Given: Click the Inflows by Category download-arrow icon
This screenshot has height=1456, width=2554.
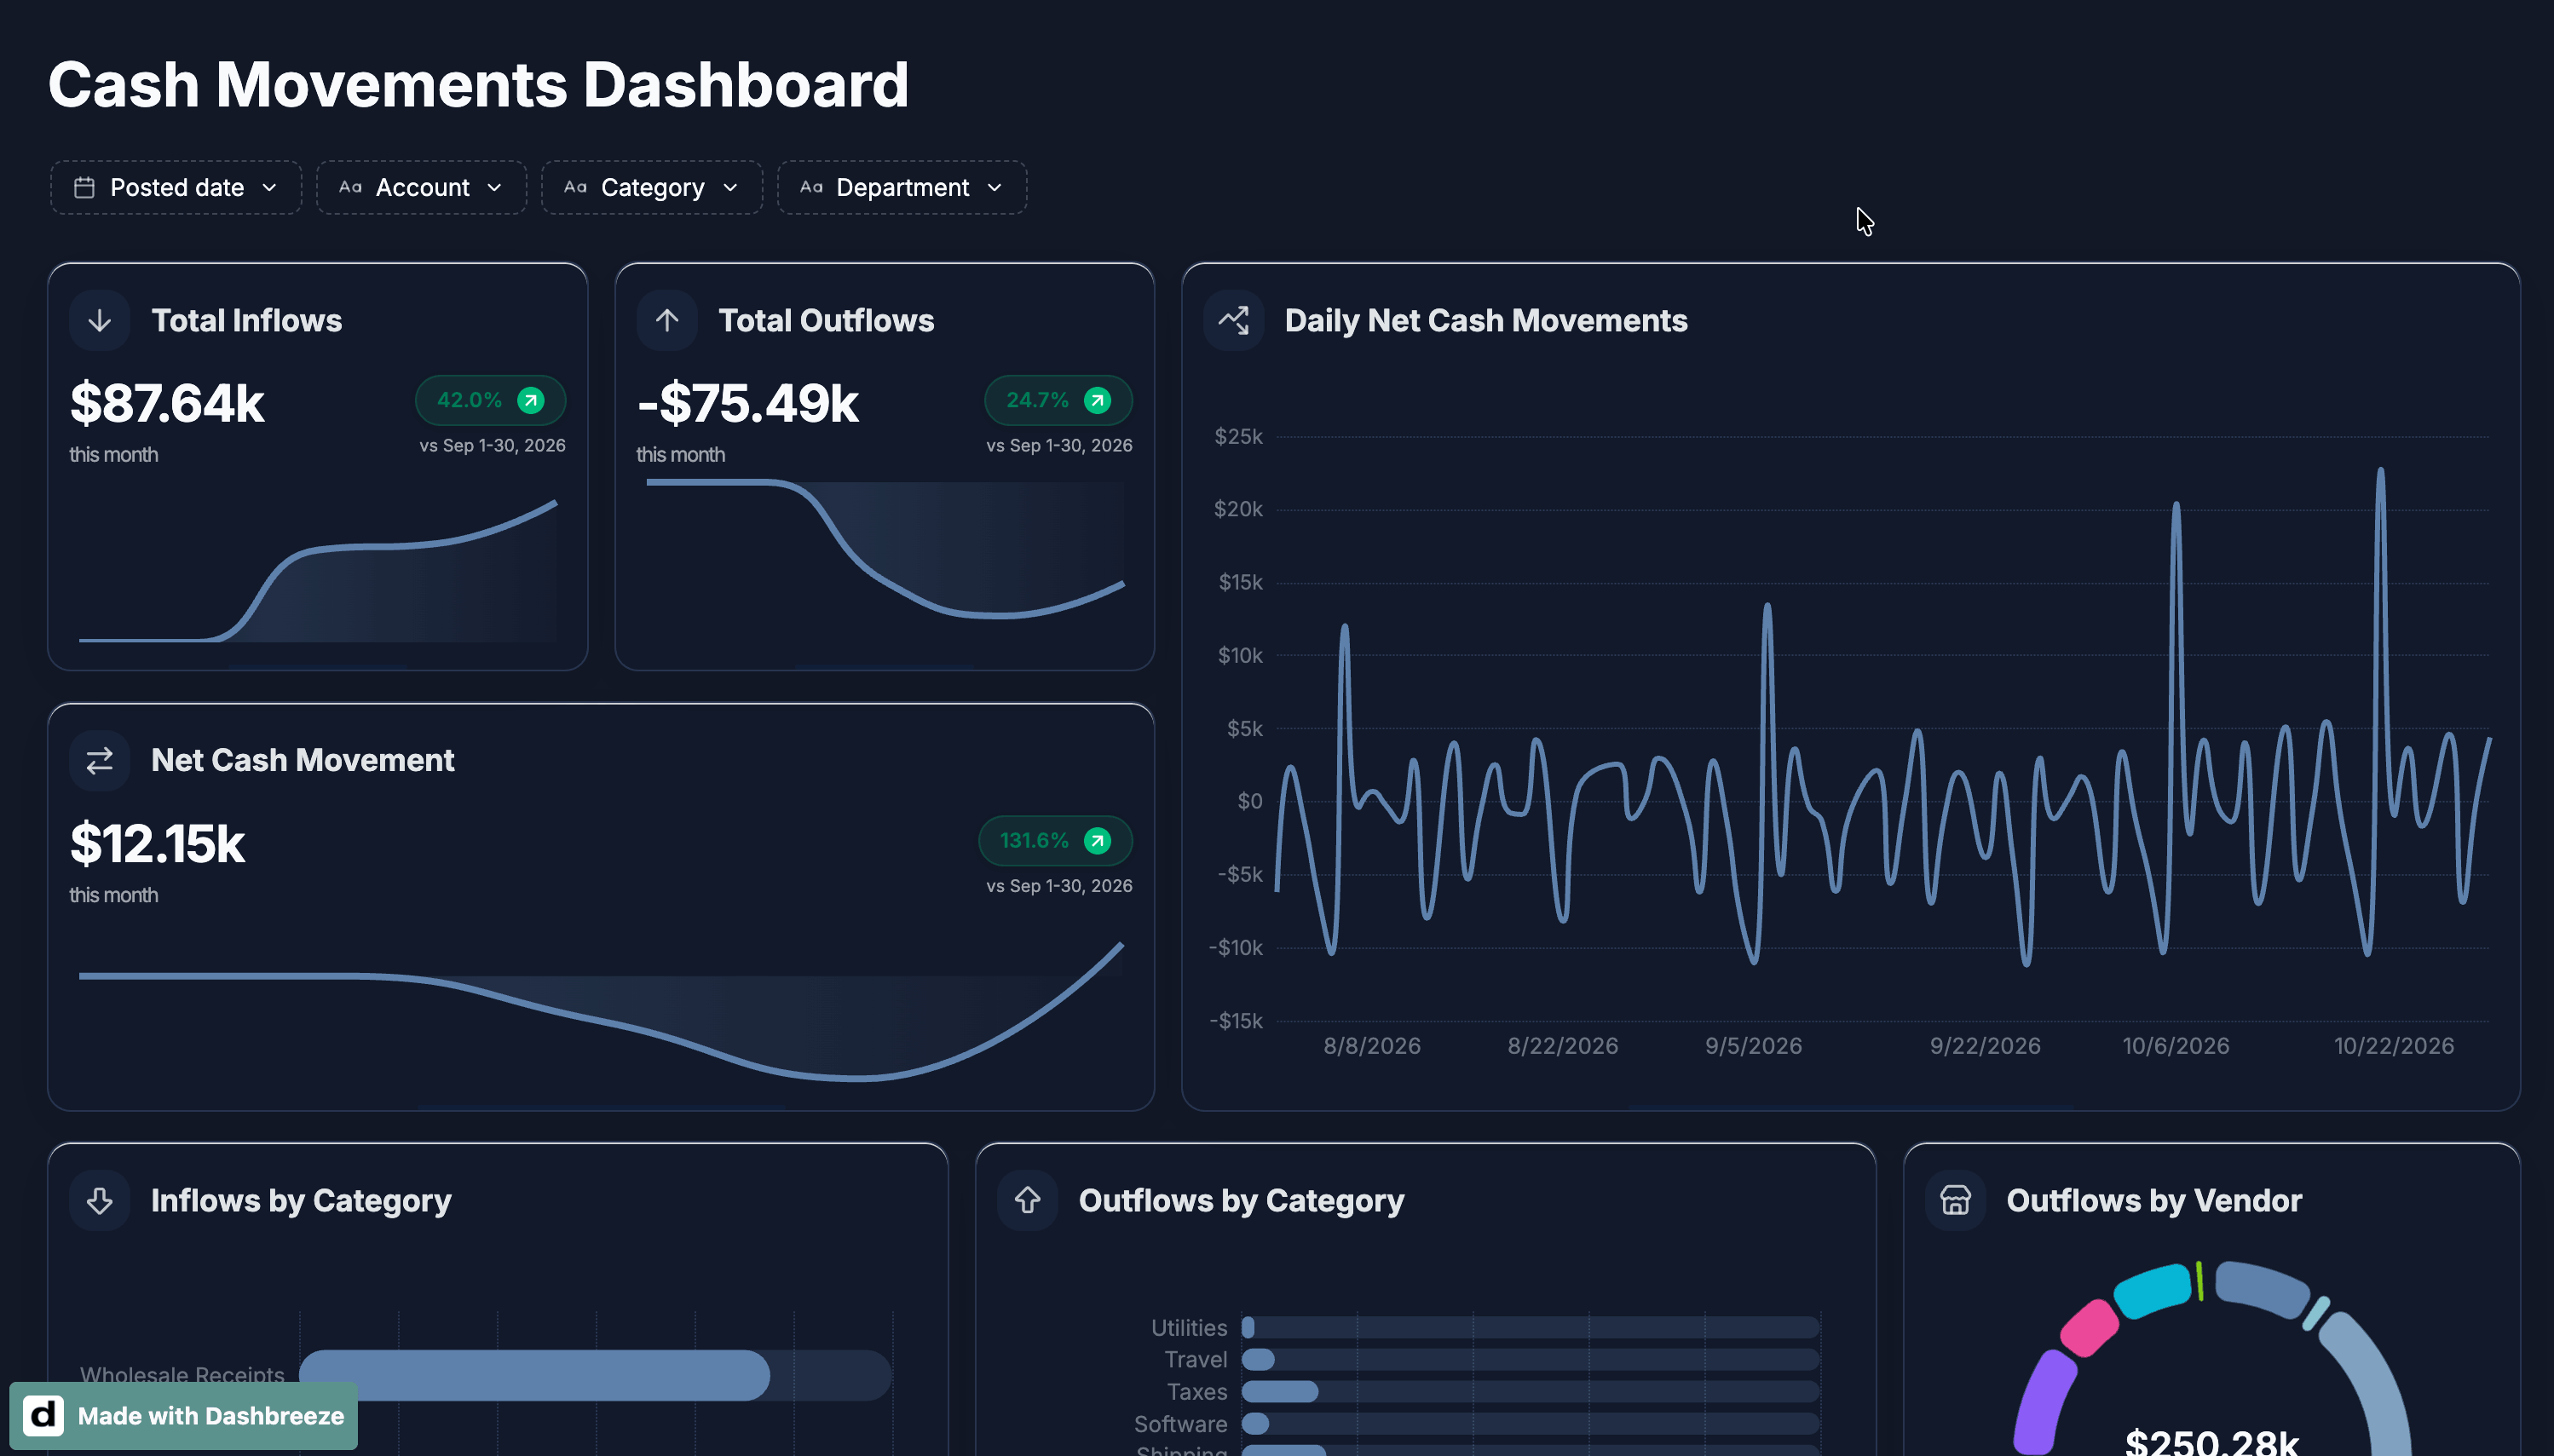Looking at the screenshot, I should [x=99, y=1200].
